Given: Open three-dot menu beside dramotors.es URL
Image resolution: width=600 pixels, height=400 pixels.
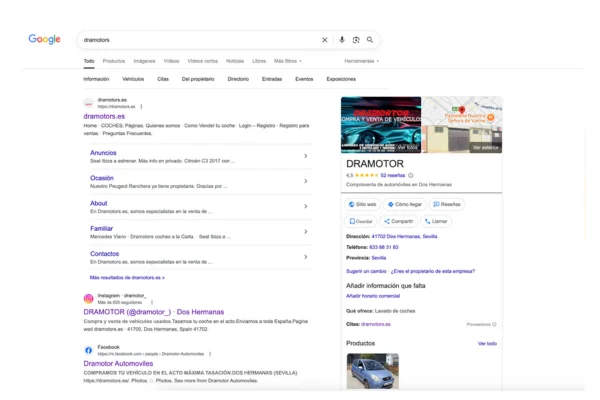Looking at the screenshot, I should pyautogui.click(x=141, y=107).
